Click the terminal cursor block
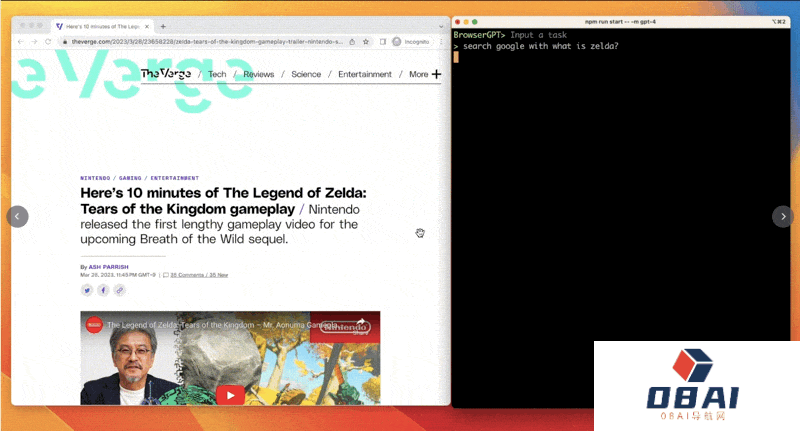 pos(456,57)
